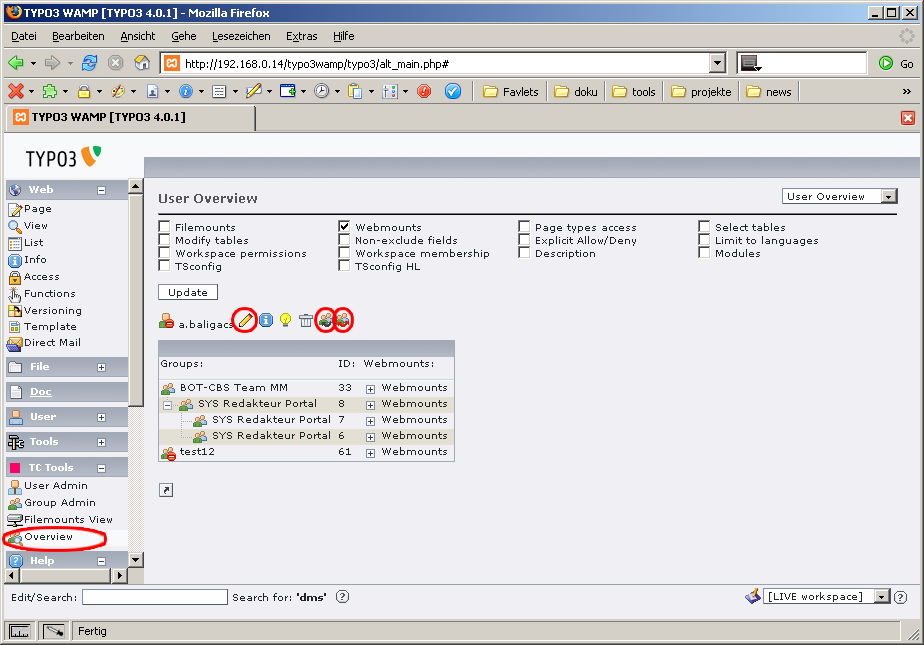Enable the Workspace permissions checkbox
This screenshot has width=924, height=645.
click(x=164, y=253)
